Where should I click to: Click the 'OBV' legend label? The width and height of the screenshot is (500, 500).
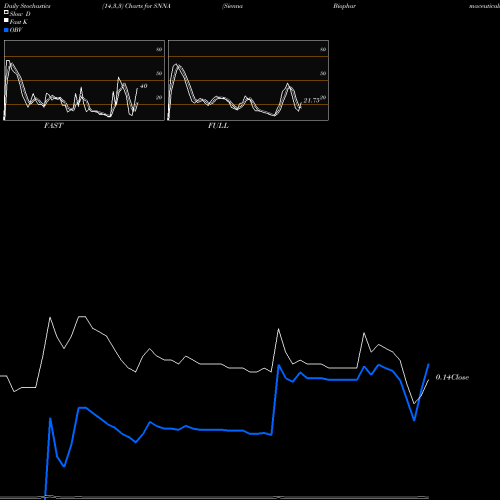[16, 30]
